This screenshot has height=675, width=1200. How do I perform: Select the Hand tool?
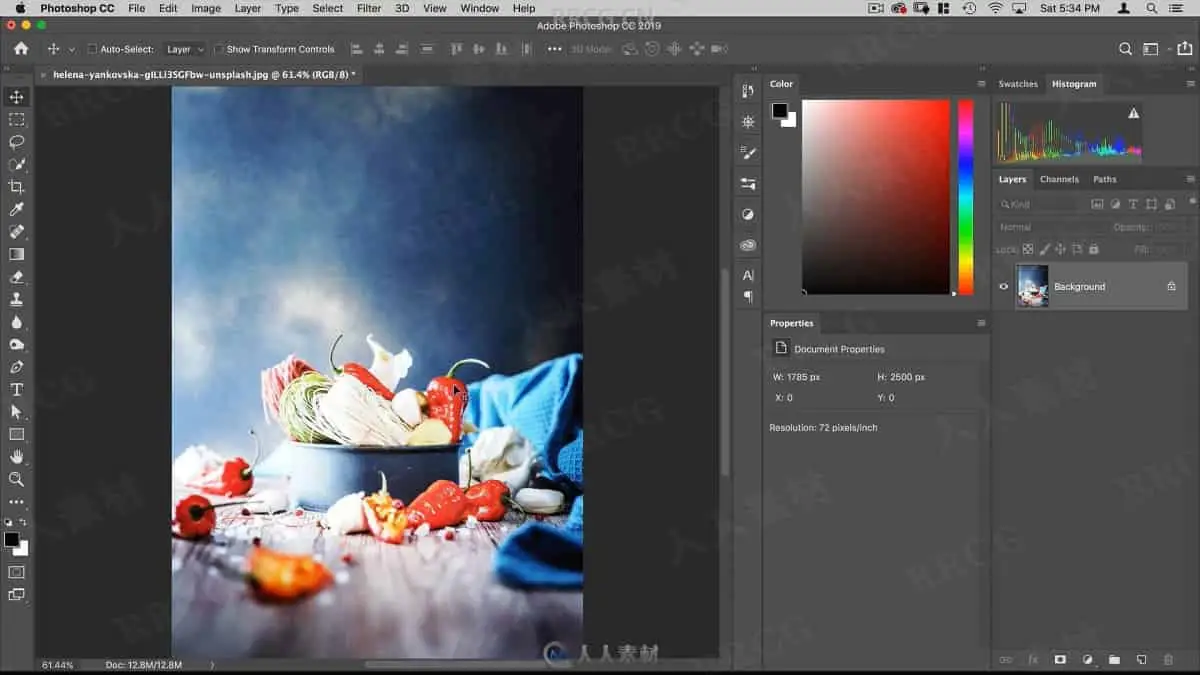pyautogui.click(x=16, y=457)
